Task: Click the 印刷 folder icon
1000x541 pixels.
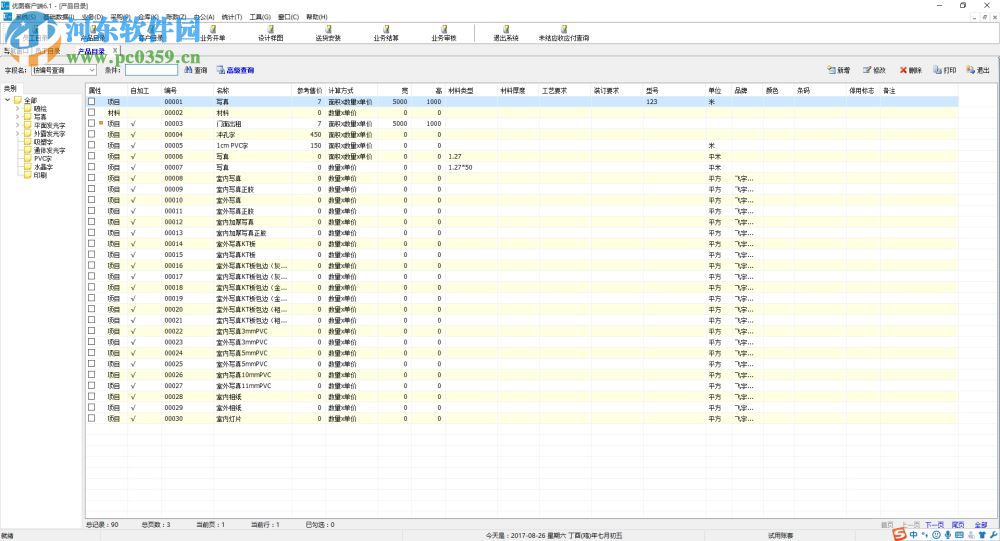Action: [x=27, y=175]
